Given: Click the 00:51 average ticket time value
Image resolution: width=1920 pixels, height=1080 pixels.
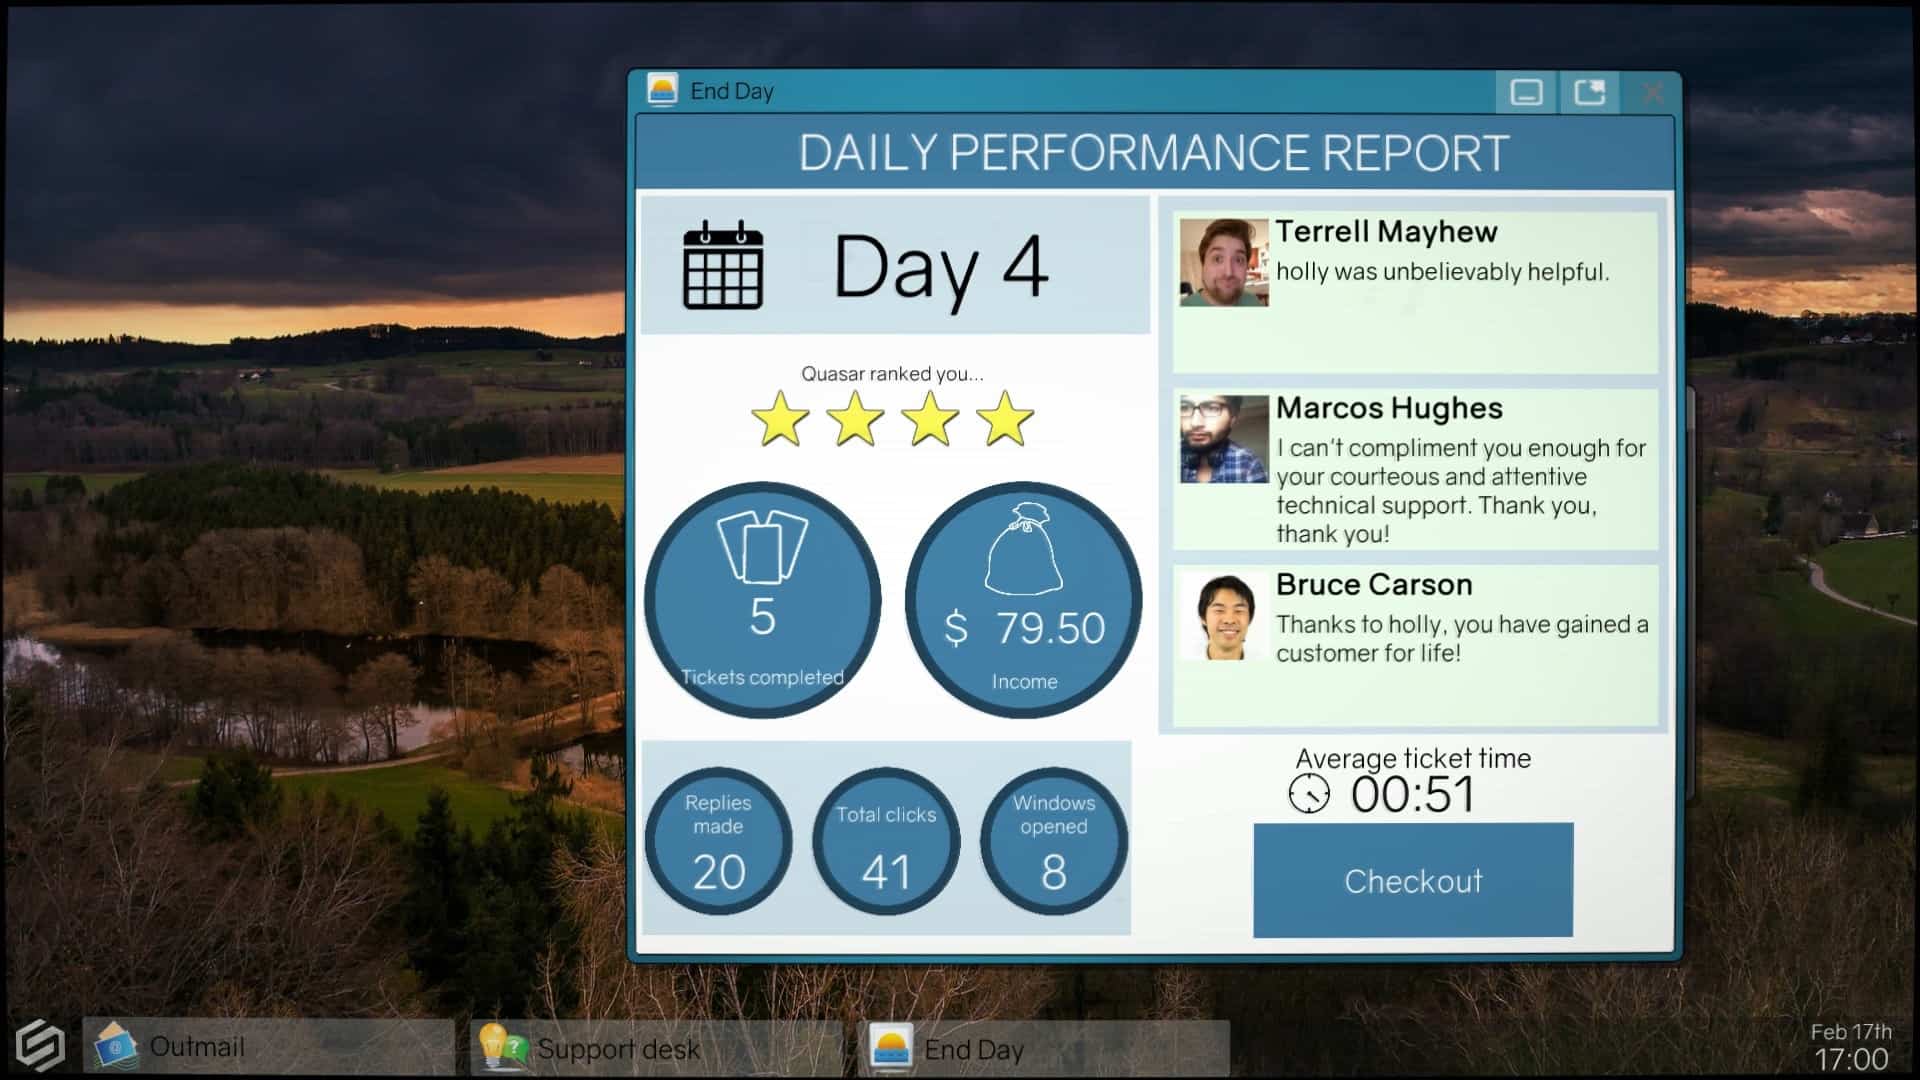Looking at the screenshot, I should (x=1412, y=795).
